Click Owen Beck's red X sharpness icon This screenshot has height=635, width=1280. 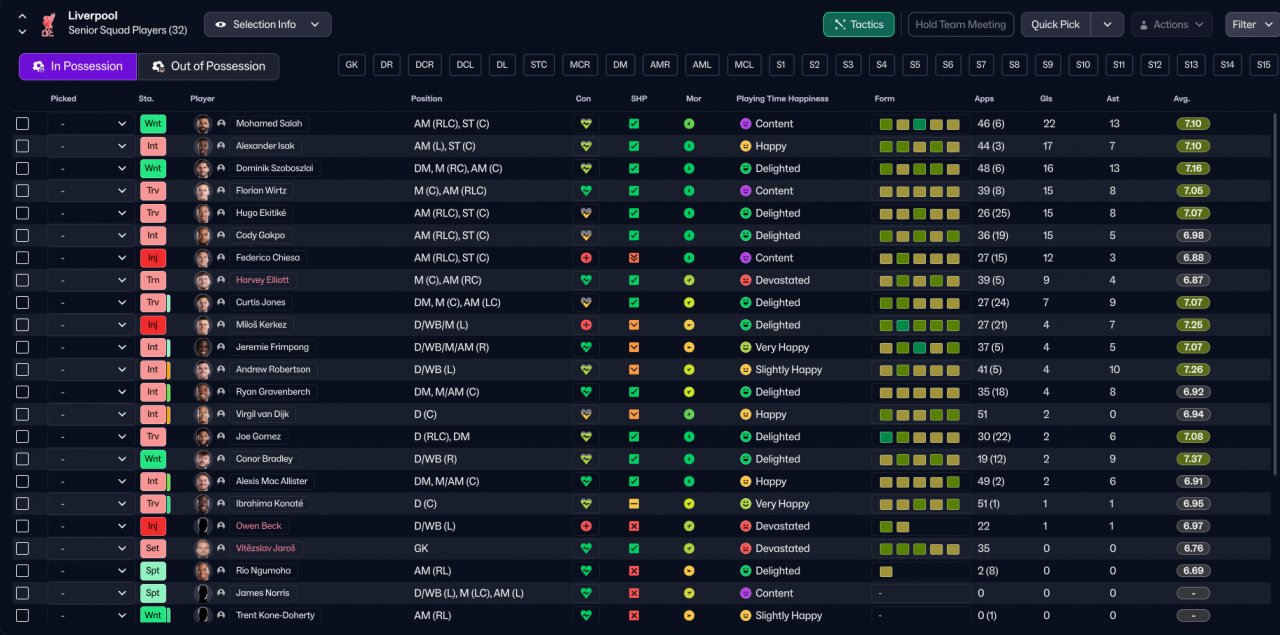click(634, 526)
